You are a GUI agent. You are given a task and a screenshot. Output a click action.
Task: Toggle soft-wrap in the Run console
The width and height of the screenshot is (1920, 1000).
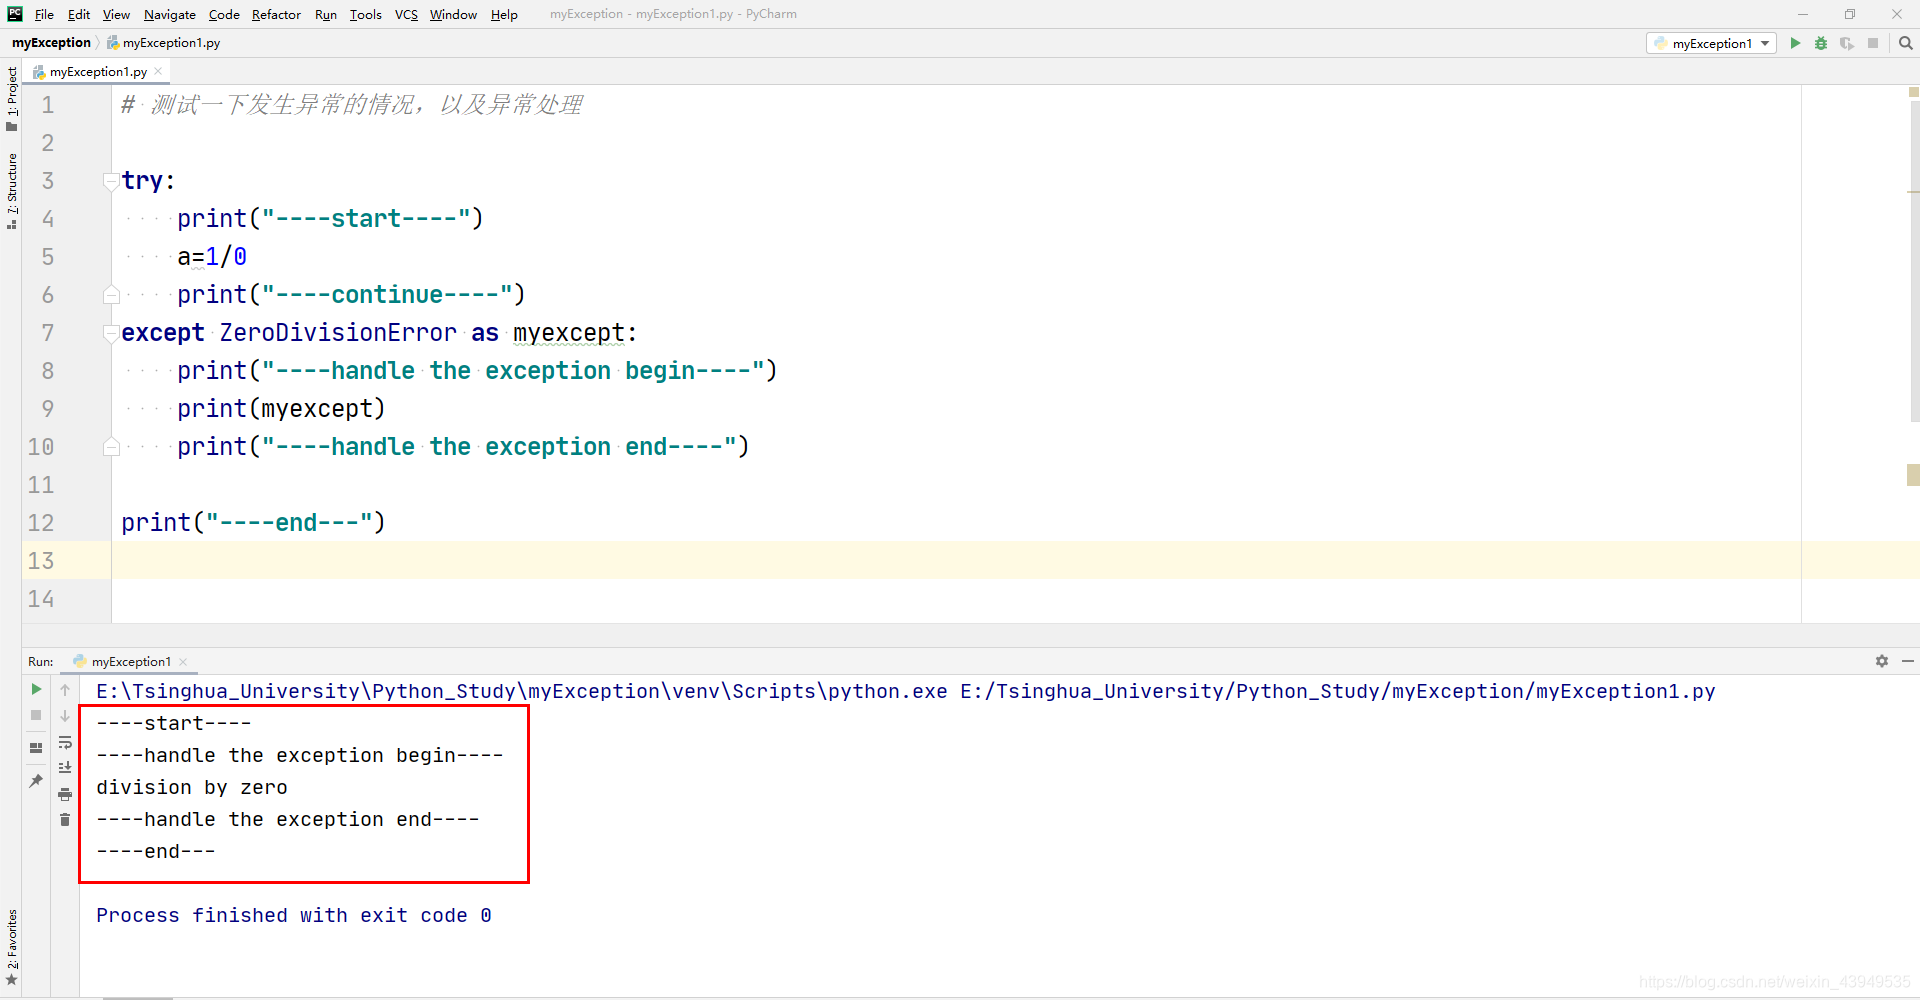tap(65, 742)
